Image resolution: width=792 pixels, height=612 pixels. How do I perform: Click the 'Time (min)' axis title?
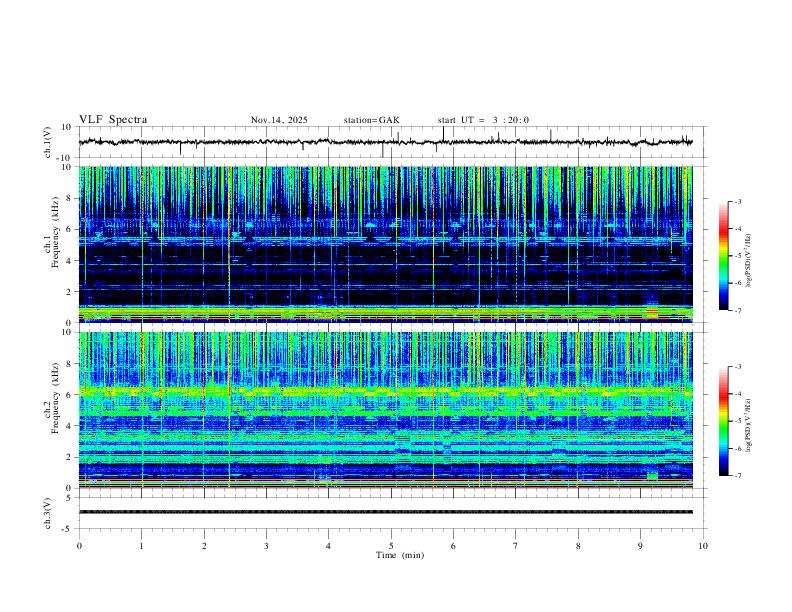(x=400, y=555)
